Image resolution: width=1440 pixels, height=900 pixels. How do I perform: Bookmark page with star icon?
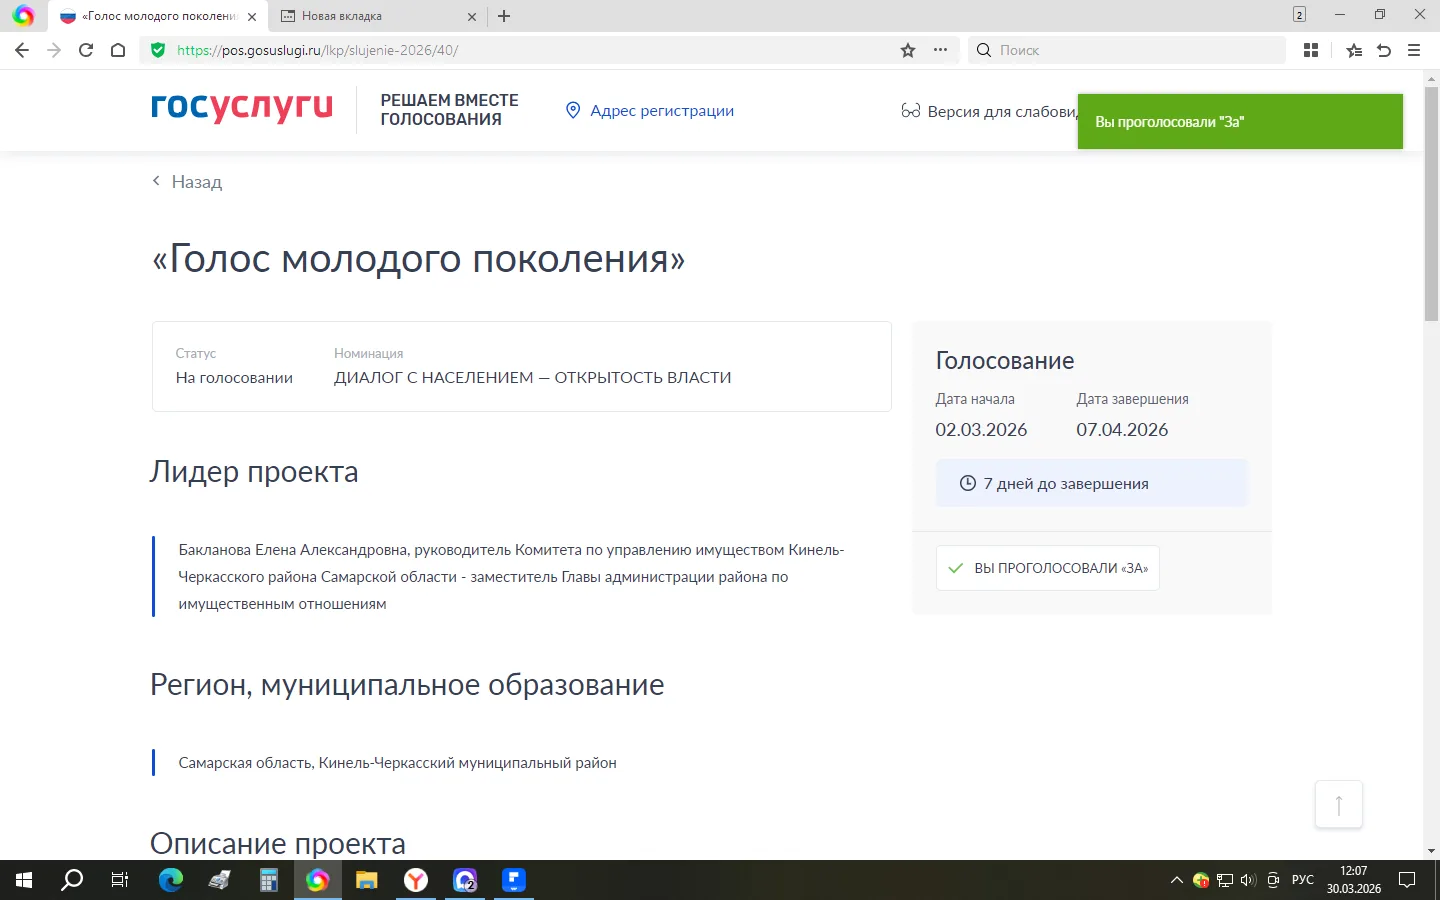coord(908,50)
